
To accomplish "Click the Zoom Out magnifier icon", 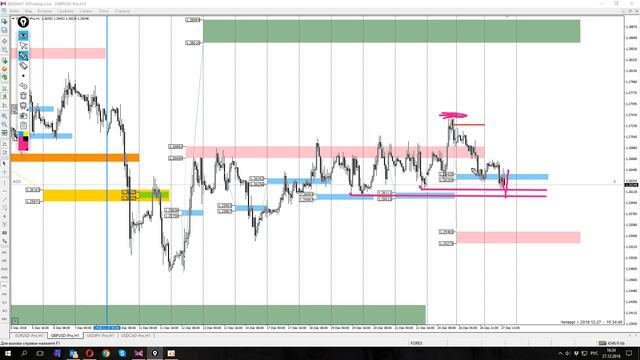I will [x=4, y=124].
